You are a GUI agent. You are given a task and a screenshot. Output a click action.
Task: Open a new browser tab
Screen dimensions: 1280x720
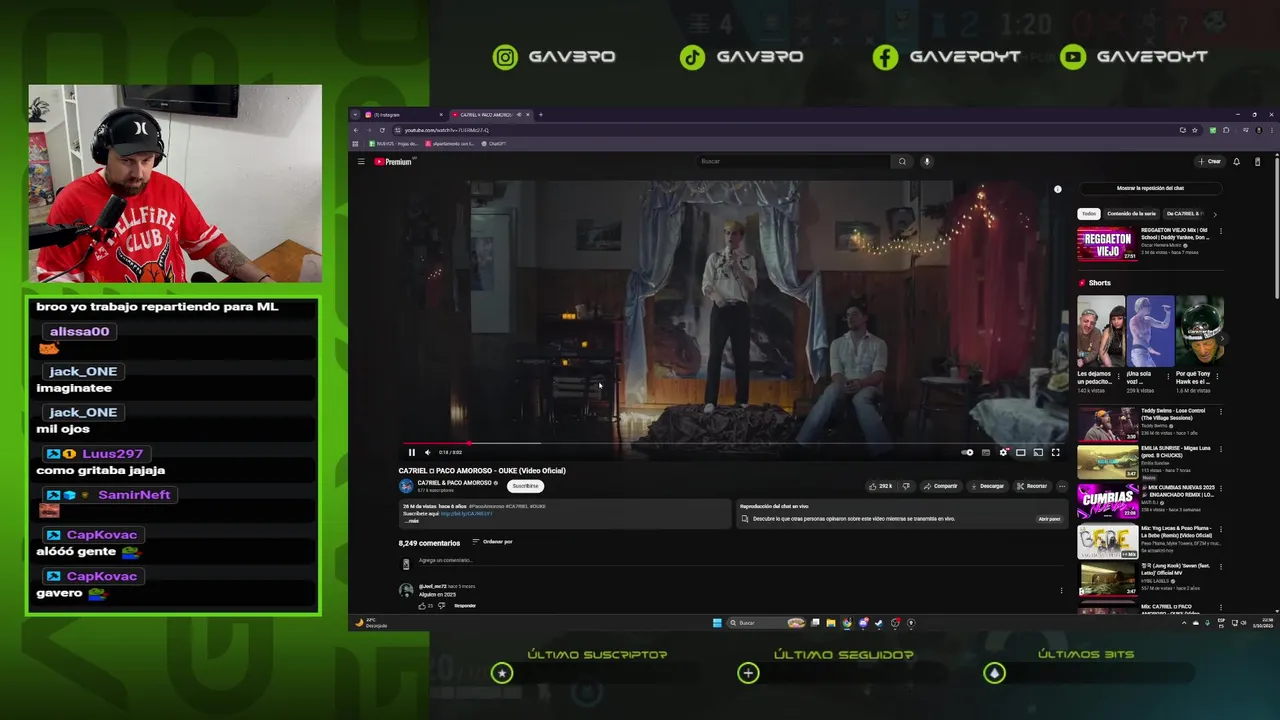point(541,115)
